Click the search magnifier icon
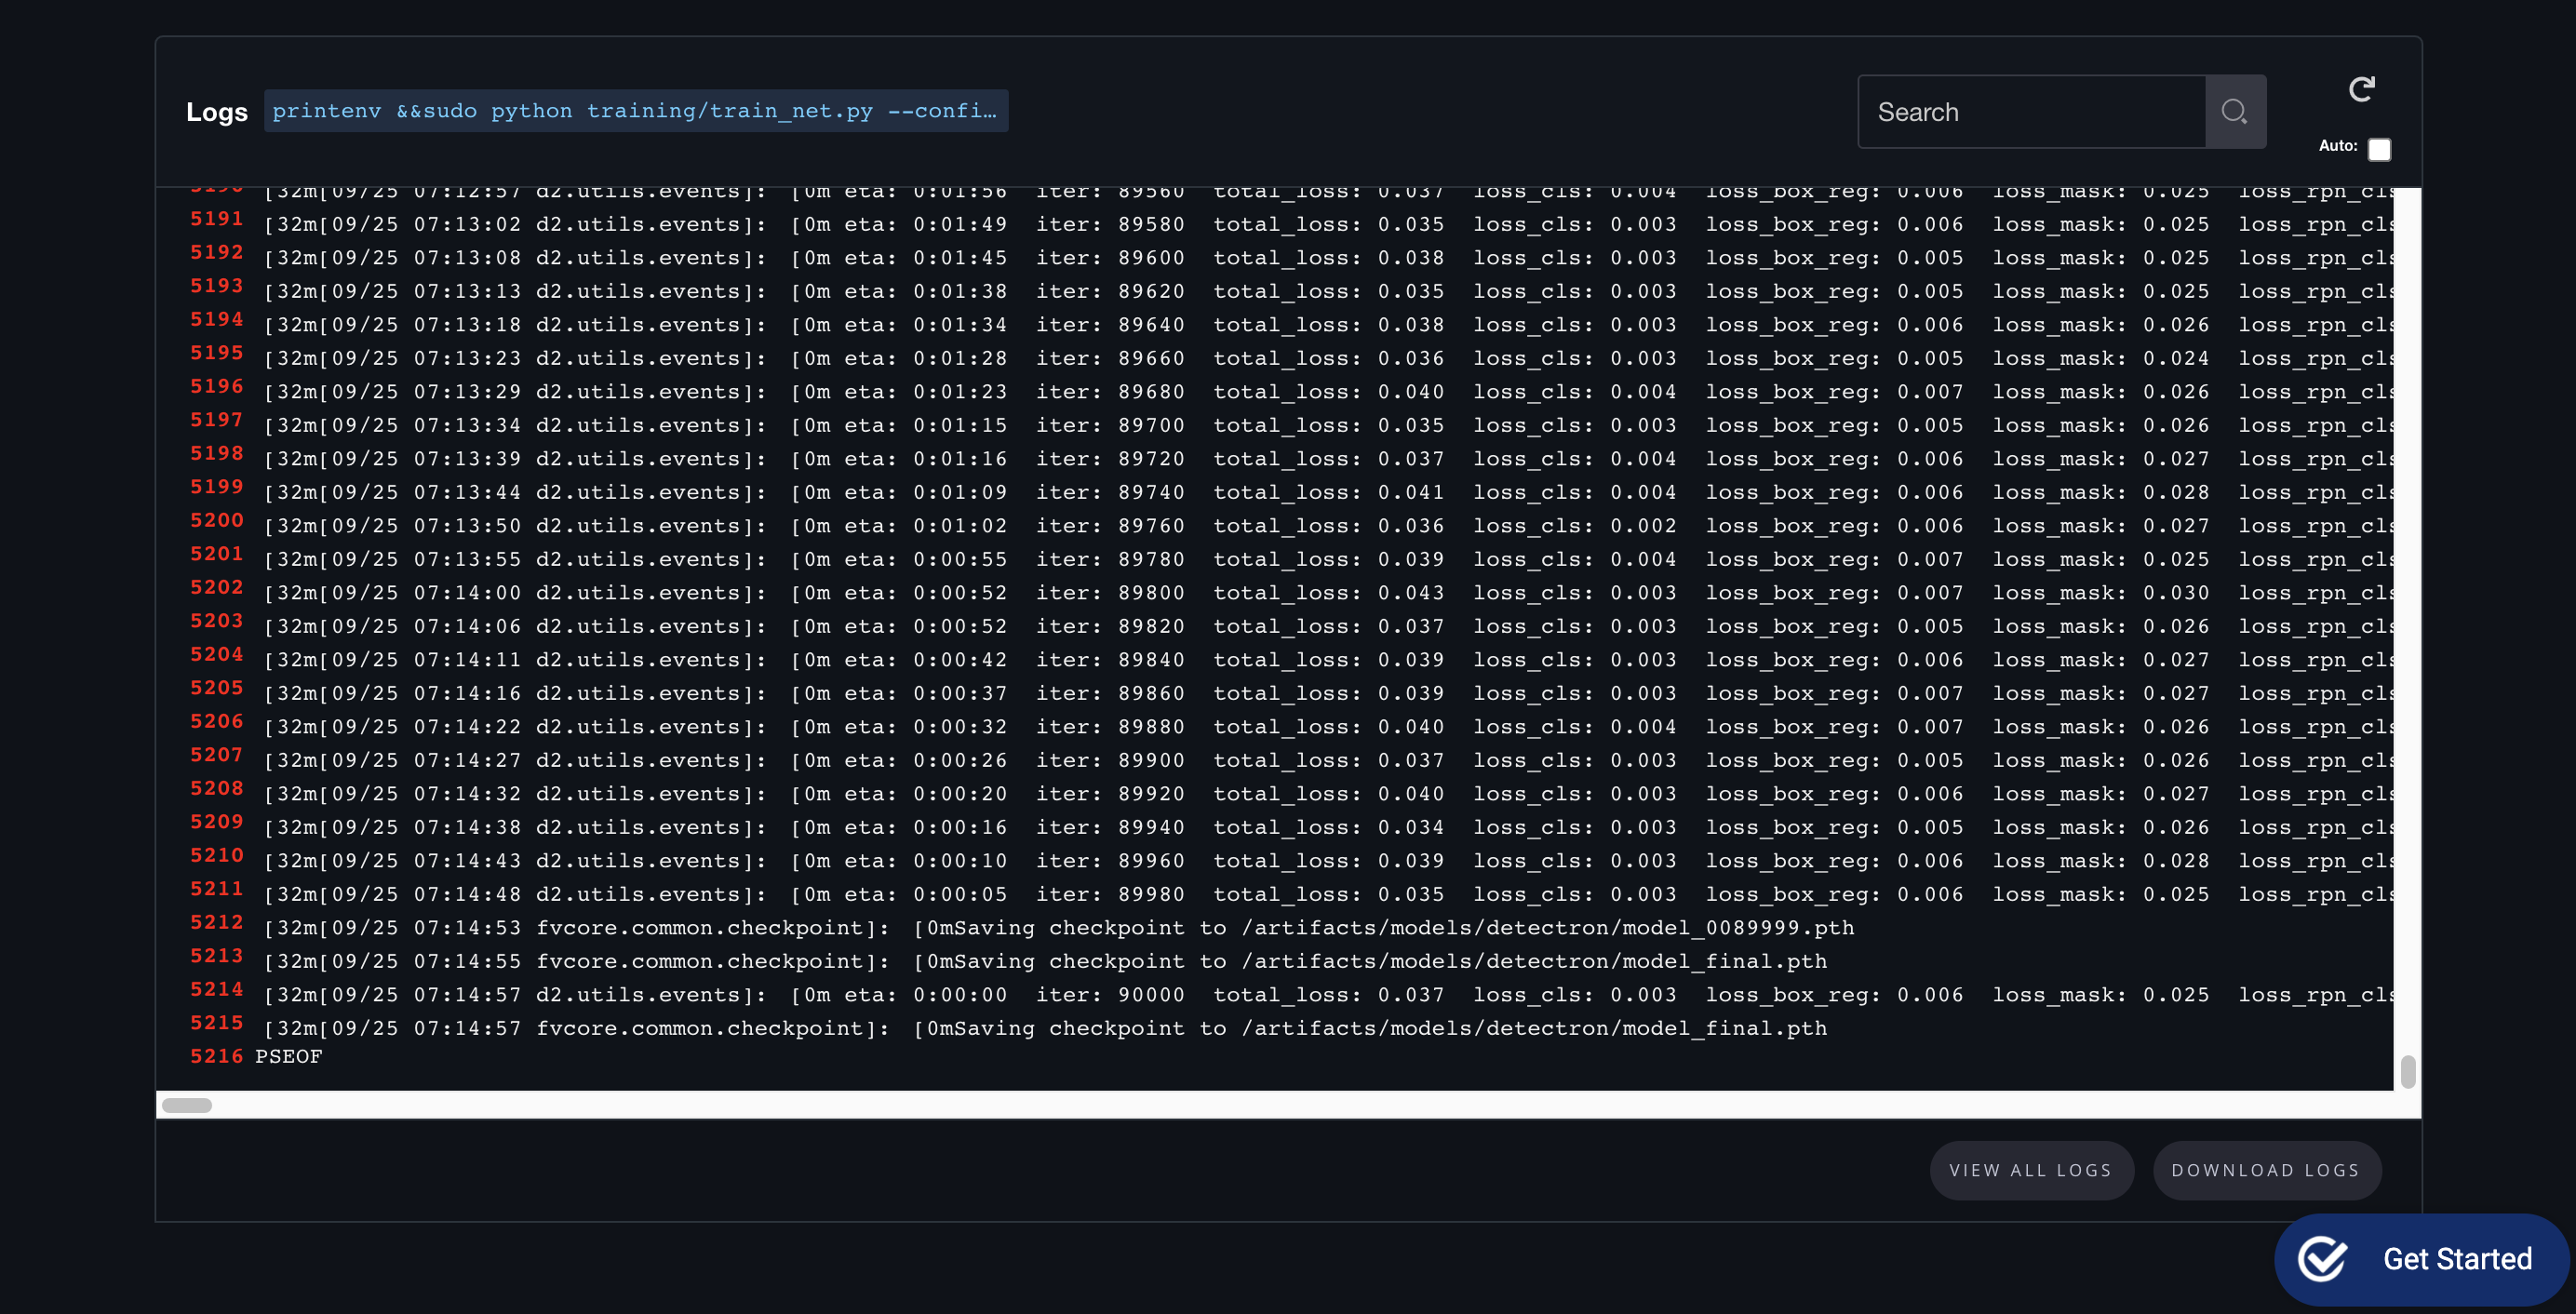Viewport: 2576px width, 1314px height. (2234, 112)
